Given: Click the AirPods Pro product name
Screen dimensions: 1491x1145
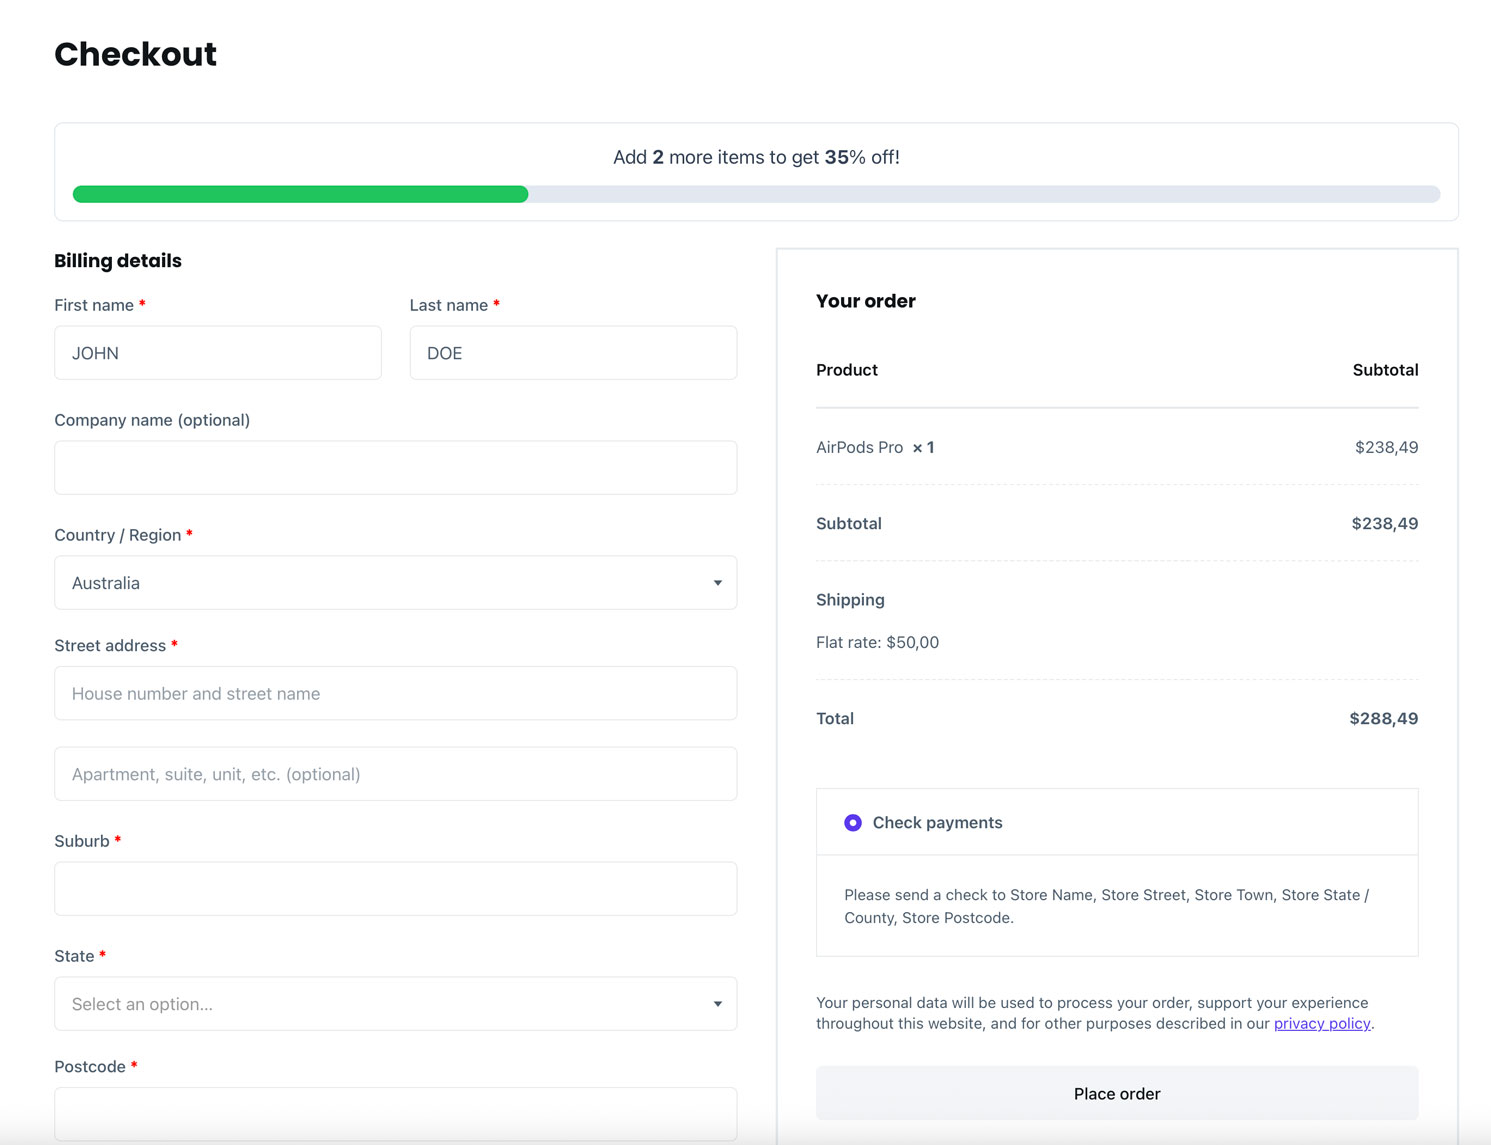Looking at the screenshot, I should [x=859, y=448].
